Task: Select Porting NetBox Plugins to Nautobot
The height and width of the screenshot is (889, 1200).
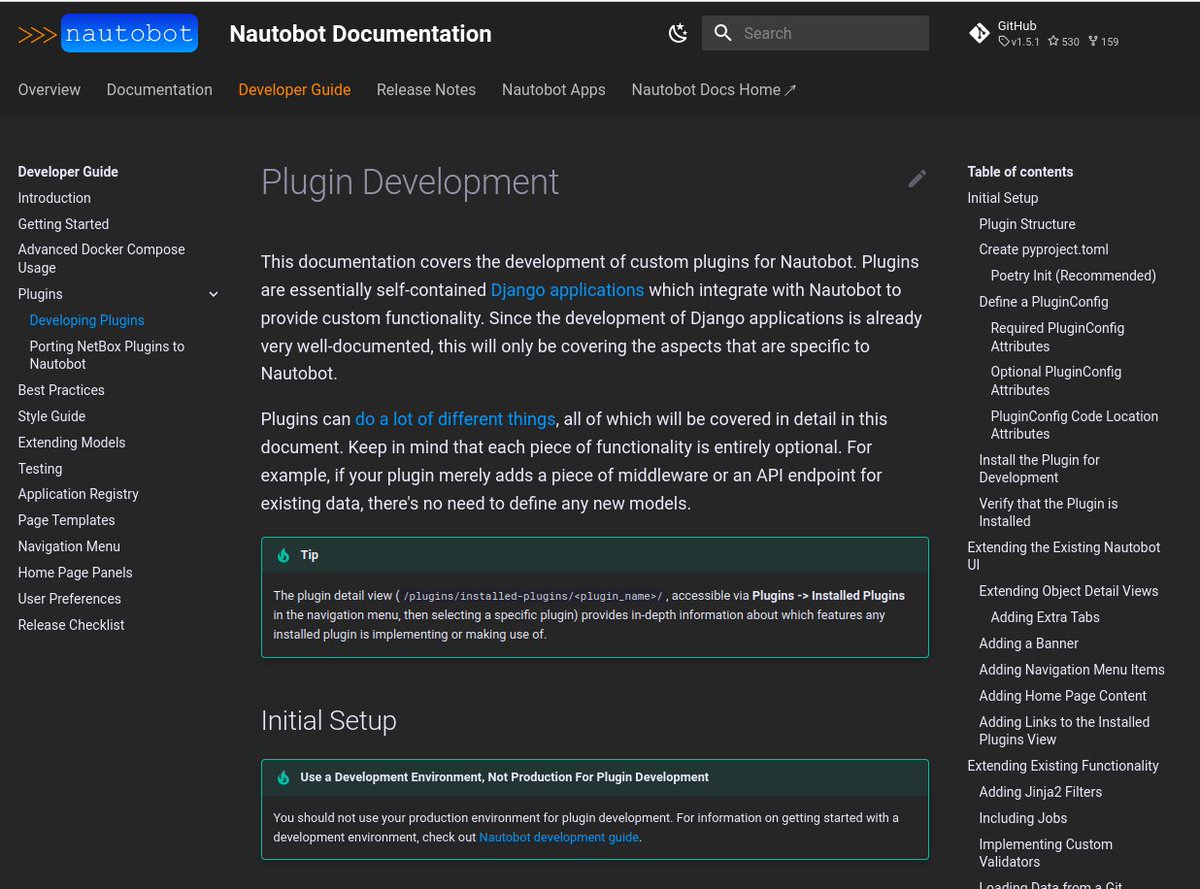Action: (x=106, y=354)
